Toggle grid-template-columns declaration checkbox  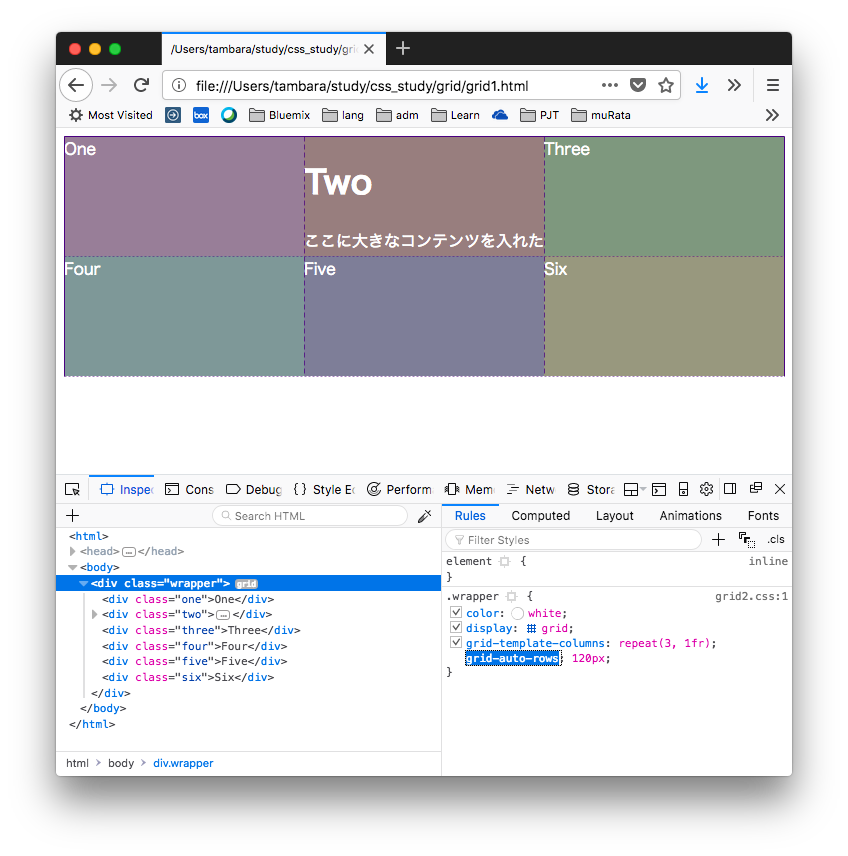click(456, 642)
